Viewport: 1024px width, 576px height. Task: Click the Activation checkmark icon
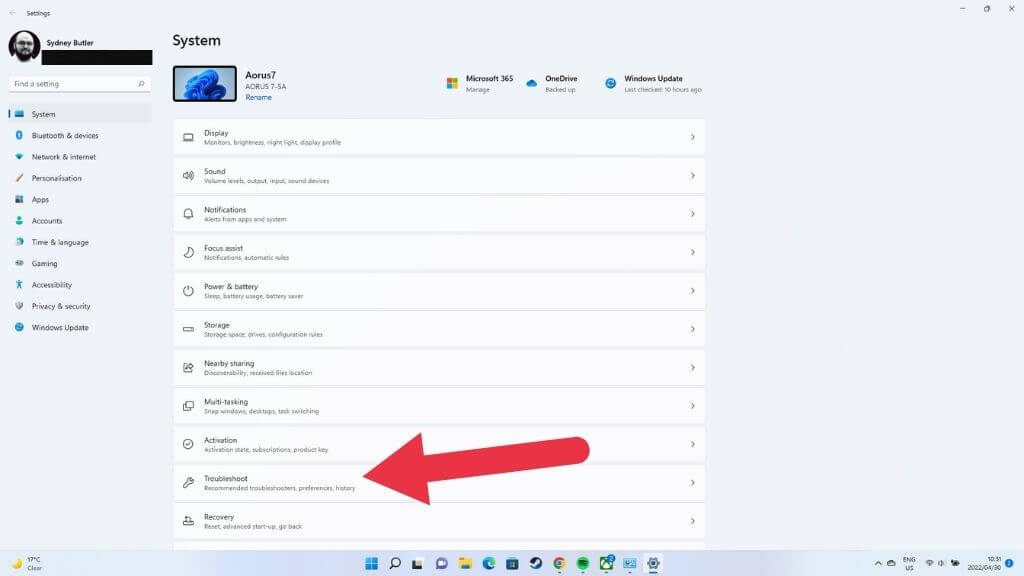(188, 444)
